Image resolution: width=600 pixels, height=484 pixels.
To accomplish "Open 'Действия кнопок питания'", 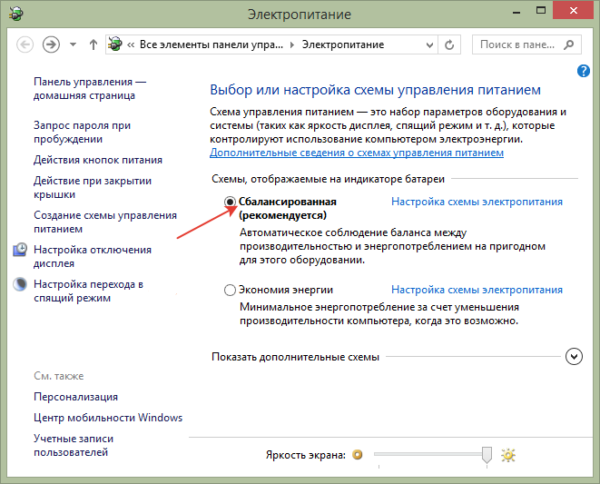I will 98,160.
